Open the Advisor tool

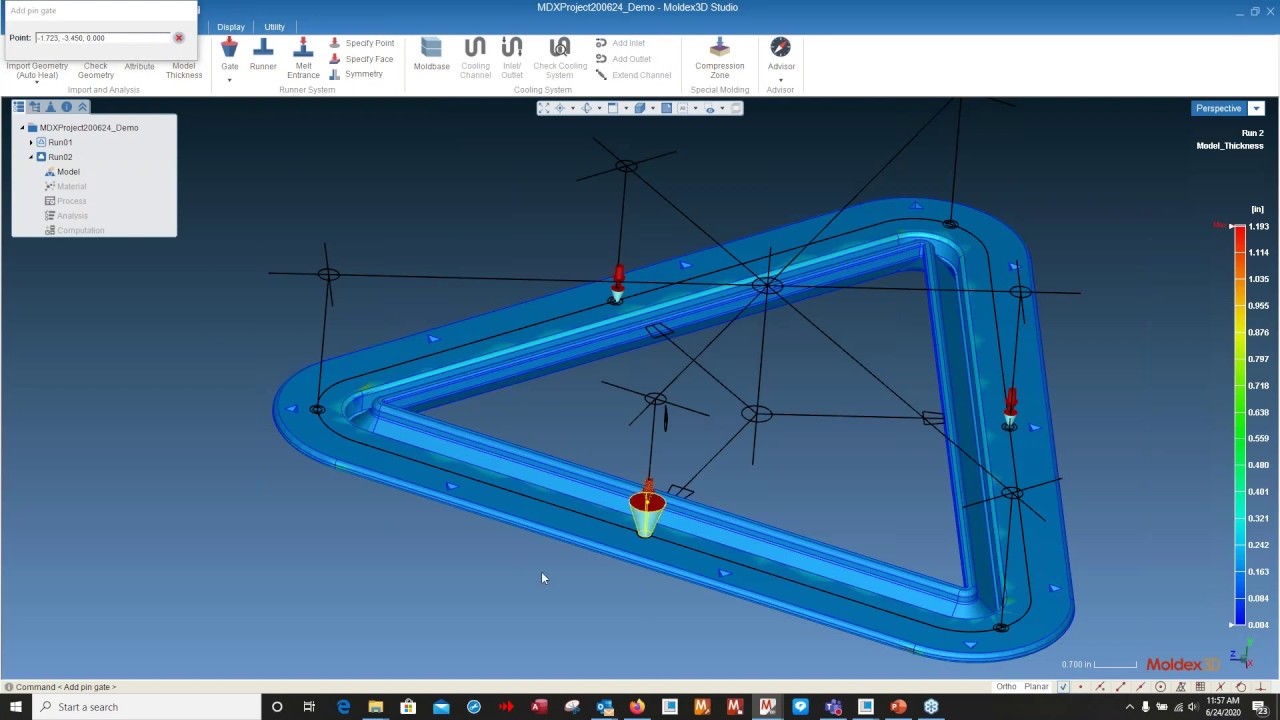coord(781,54)
